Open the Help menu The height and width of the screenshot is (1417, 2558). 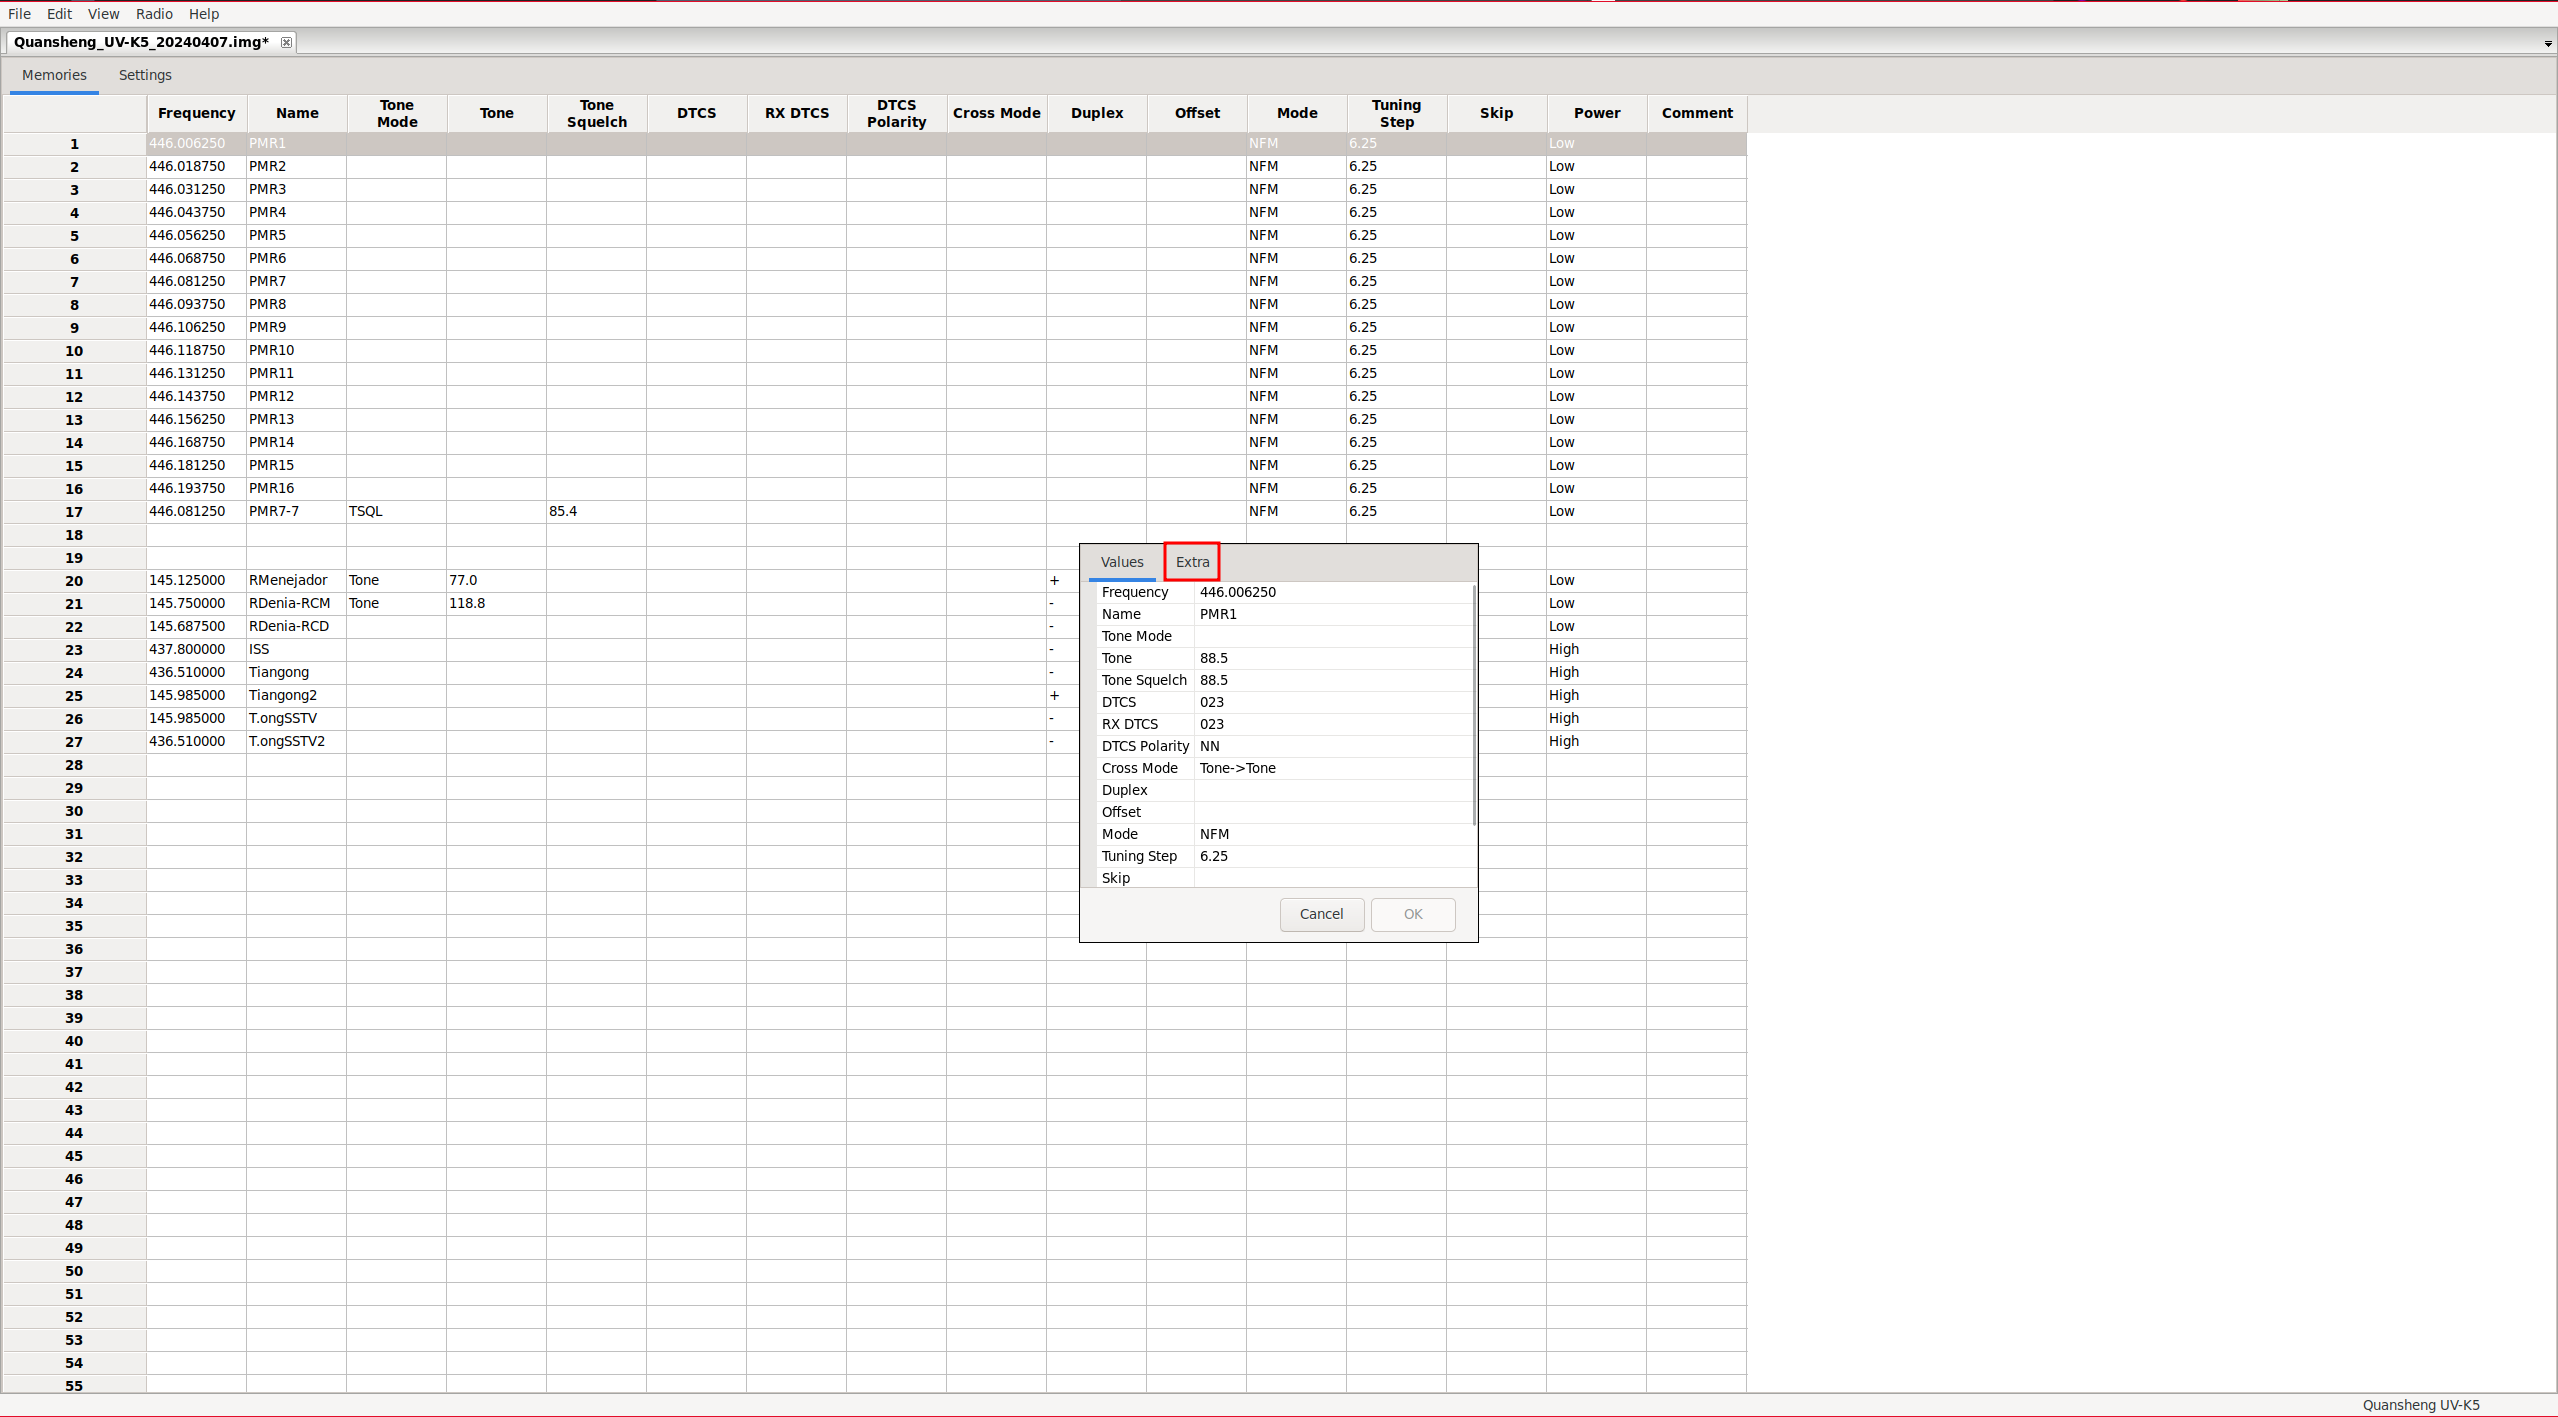click(204, 14)
